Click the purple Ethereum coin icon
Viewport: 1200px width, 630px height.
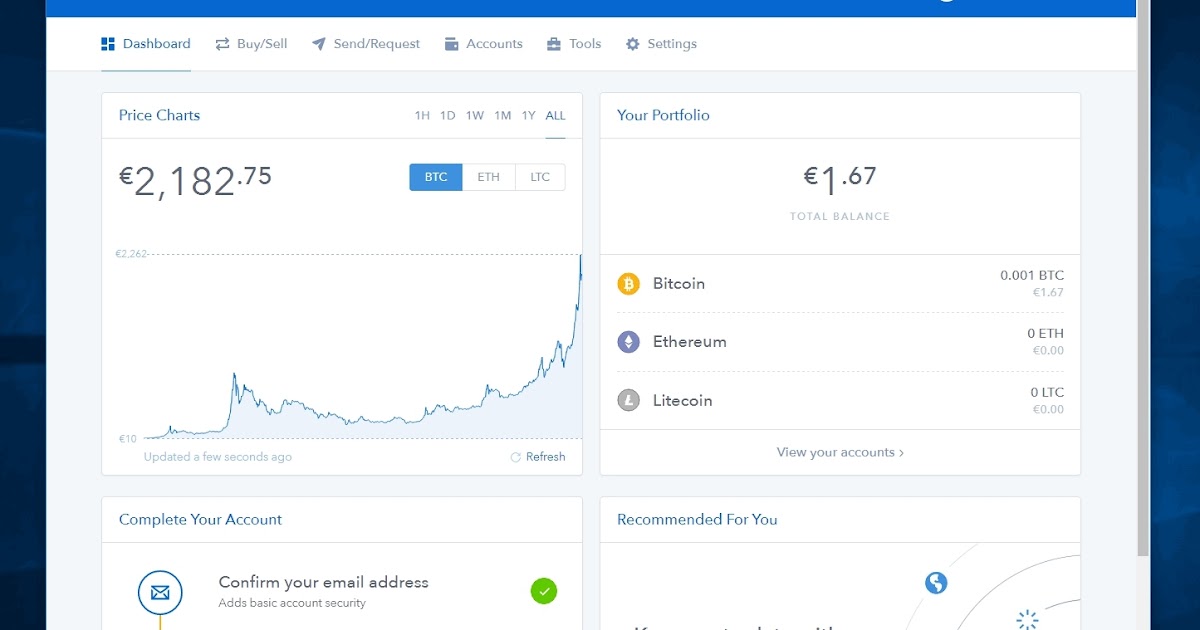(x=628, y=342)
